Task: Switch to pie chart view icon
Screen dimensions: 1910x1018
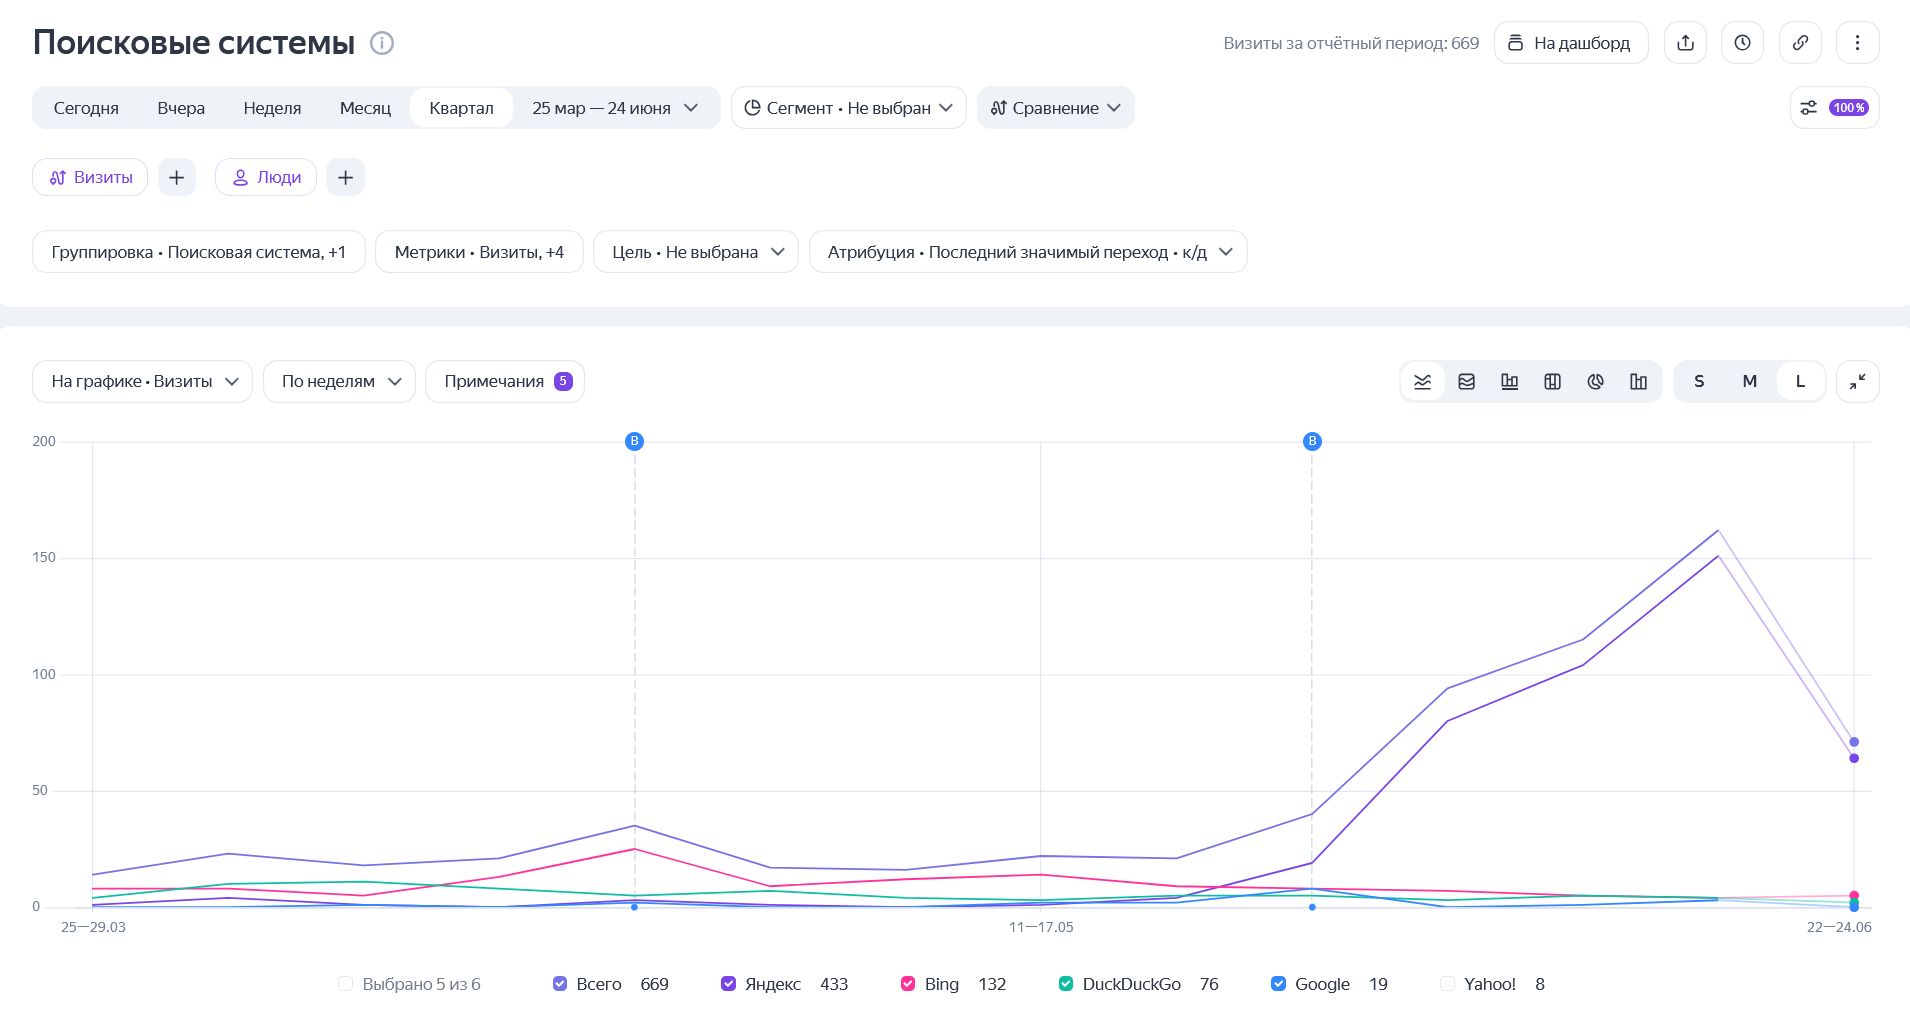Action: coord(1595,381)
